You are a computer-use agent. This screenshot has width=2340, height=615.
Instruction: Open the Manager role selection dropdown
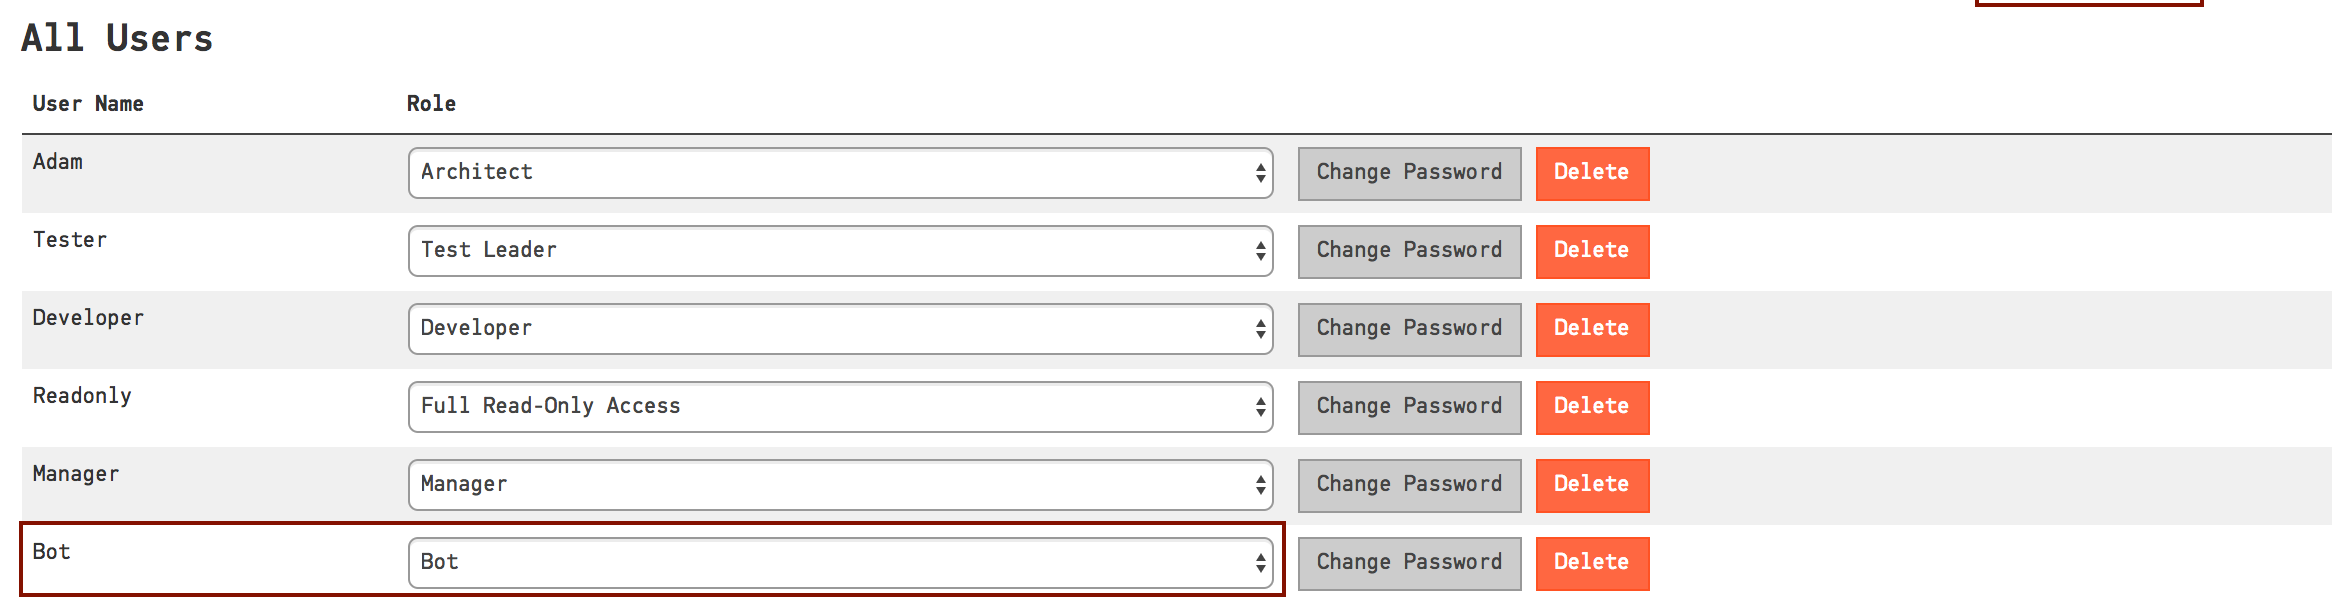tap(840, 484)
